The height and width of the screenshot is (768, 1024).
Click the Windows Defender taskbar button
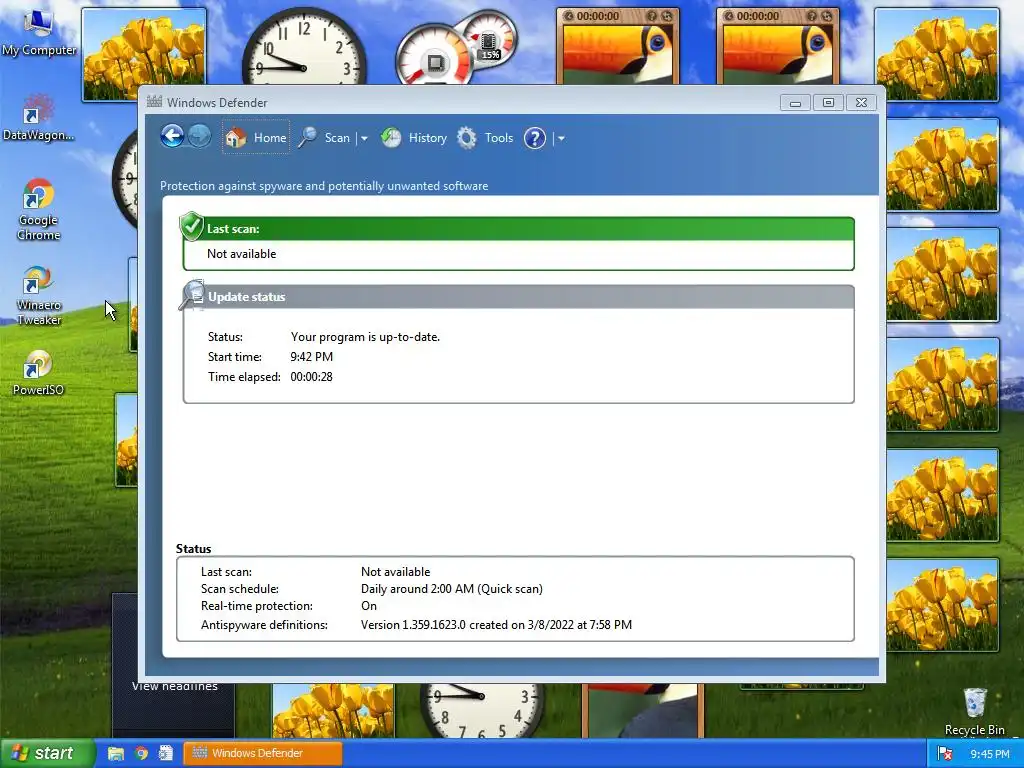tap(263, 754)
